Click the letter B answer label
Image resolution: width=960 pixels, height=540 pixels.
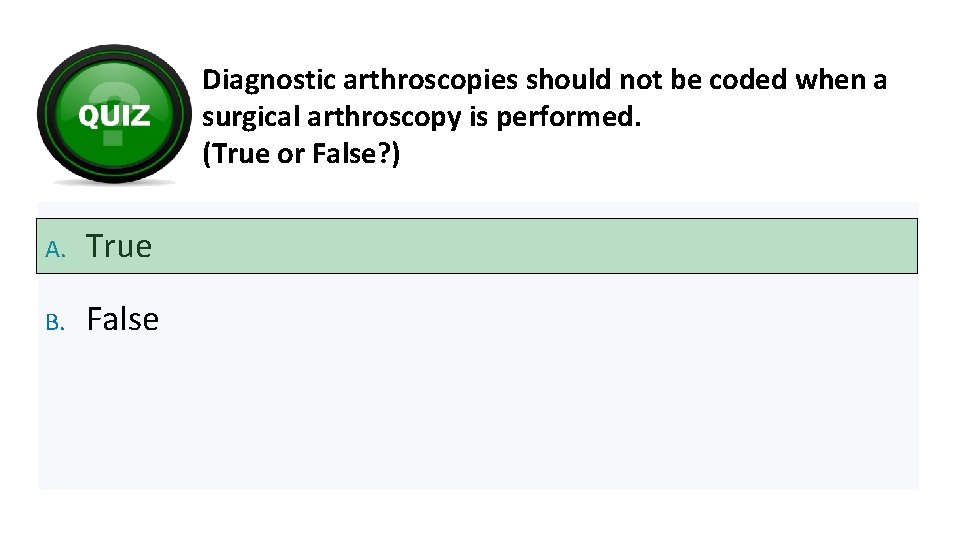click(54, 322)
